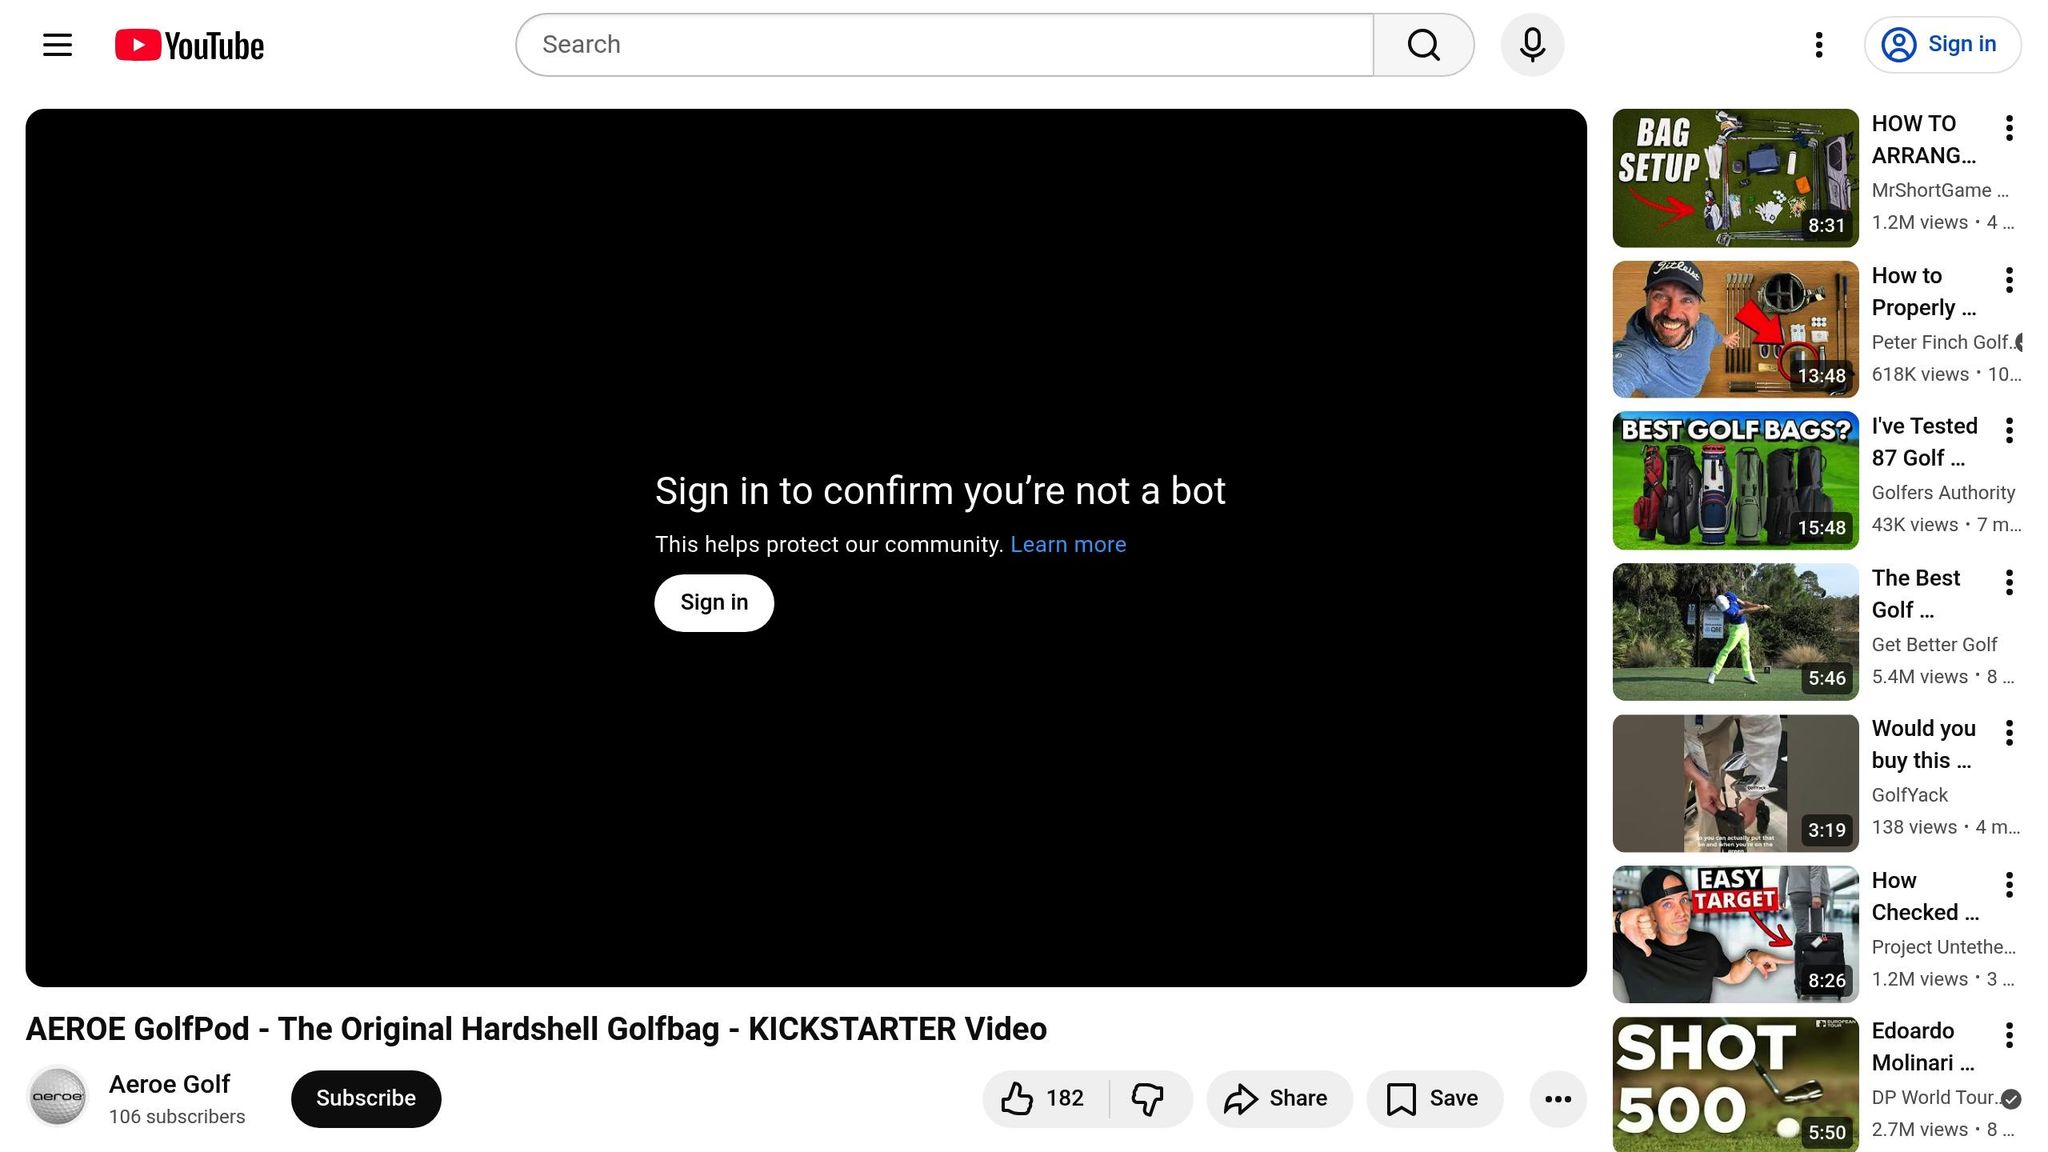Share the AEROE GolfPod video
Viewport: 2048px width, 1152px height.
[x=1278, y=1099]
